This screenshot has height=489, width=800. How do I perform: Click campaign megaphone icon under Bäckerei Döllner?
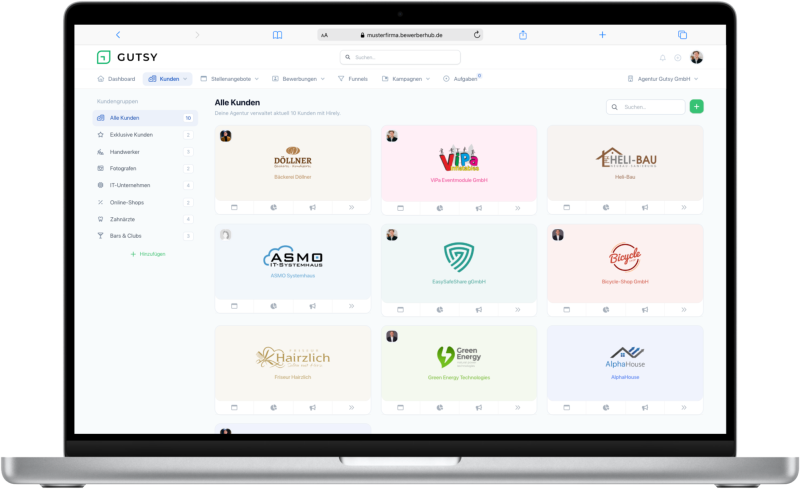coord(312,207)
